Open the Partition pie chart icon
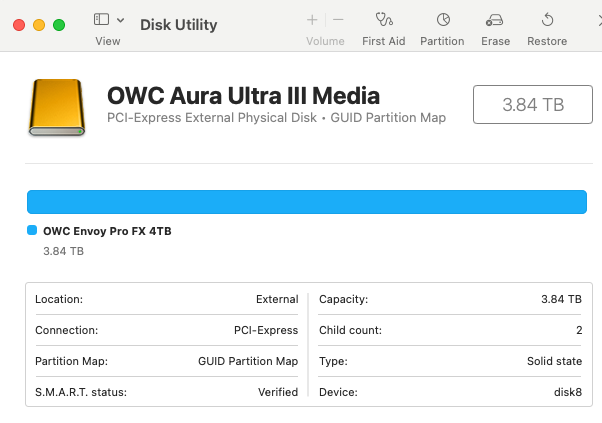The image size is (602, 423). coord(443,20)
